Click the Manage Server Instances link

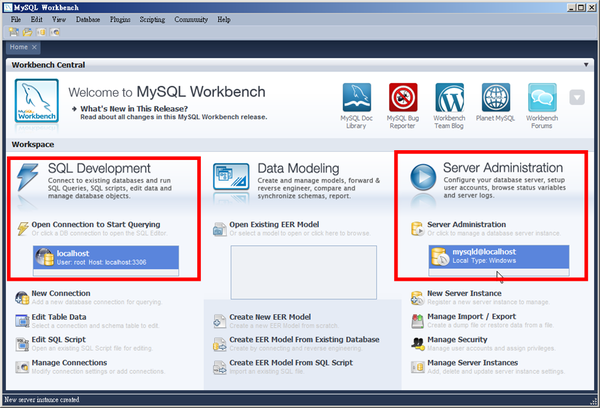(x=473, y=362)
